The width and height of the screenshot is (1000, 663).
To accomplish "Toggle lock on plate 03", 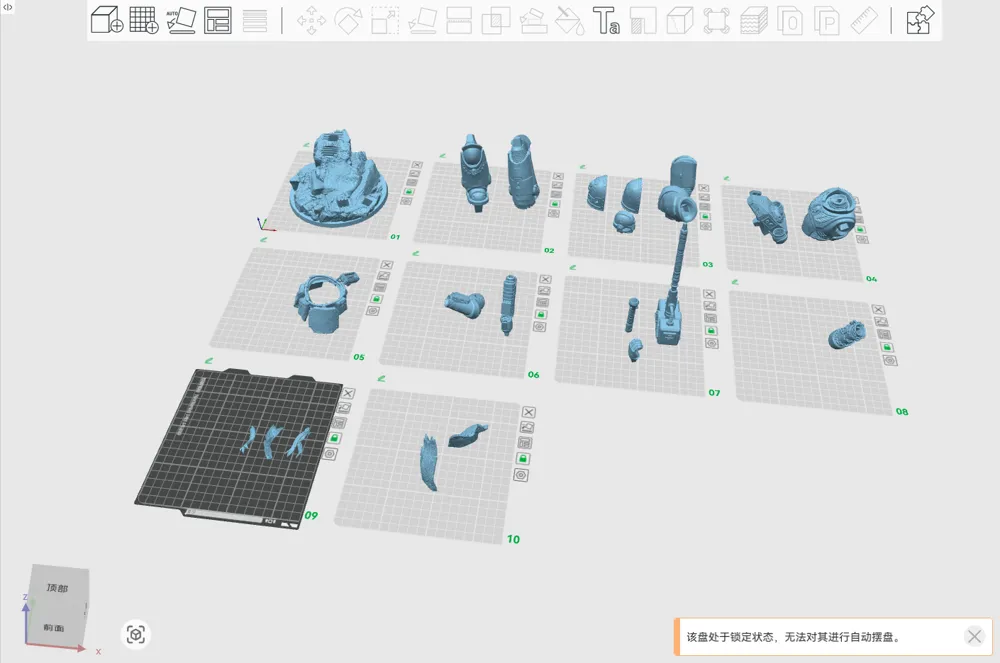I will (x=705, y=216).
